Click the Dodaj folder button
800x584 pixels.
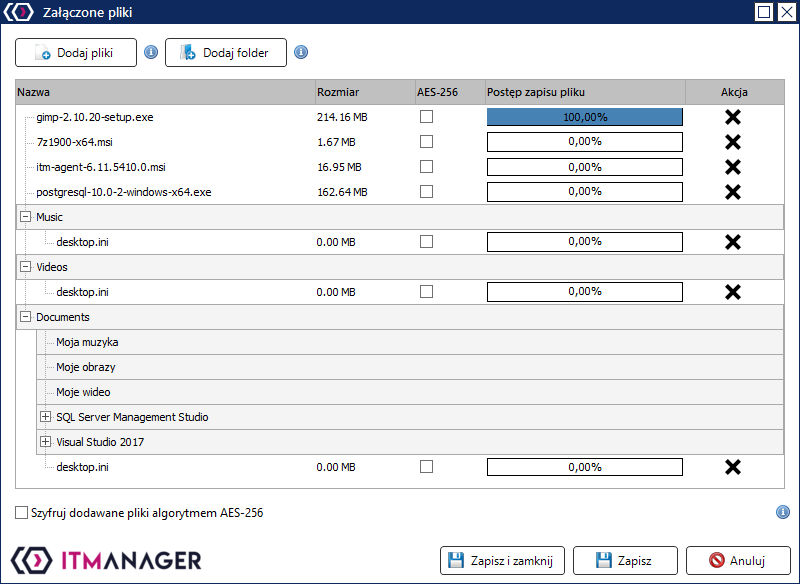pos(226,53)
